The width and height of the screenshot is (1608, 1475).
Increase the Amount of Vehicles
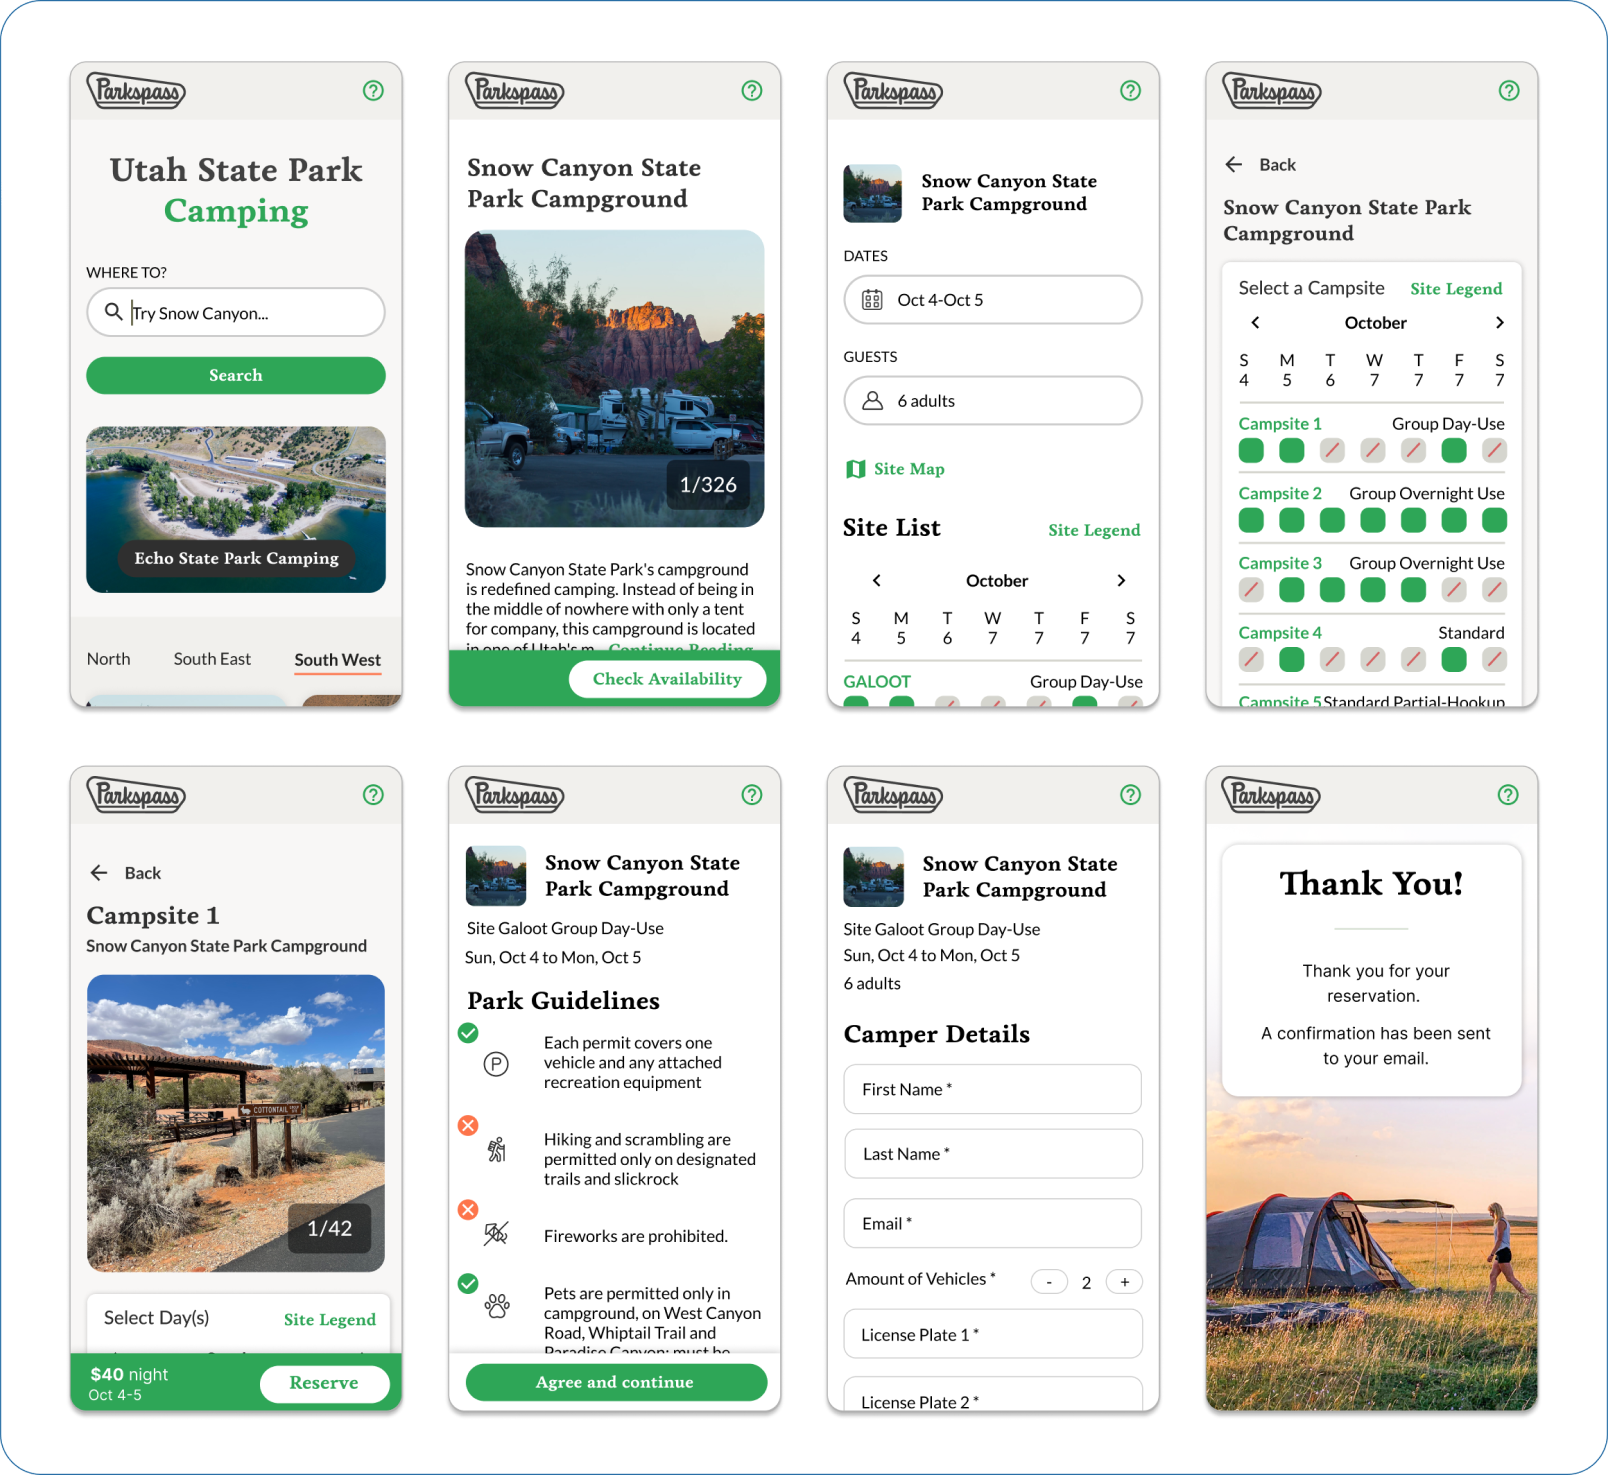pos(1124,1282)
